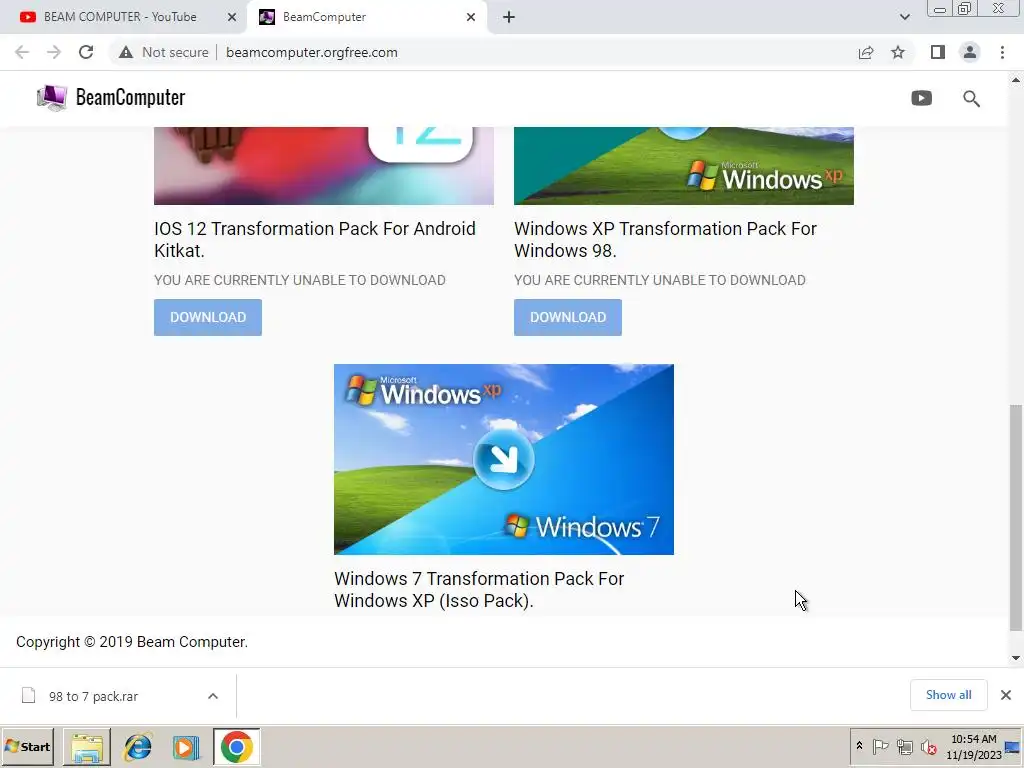The image size is (1024, 768).
Task: Click the browser forward arrow
Action: click(x=54, y=52)
